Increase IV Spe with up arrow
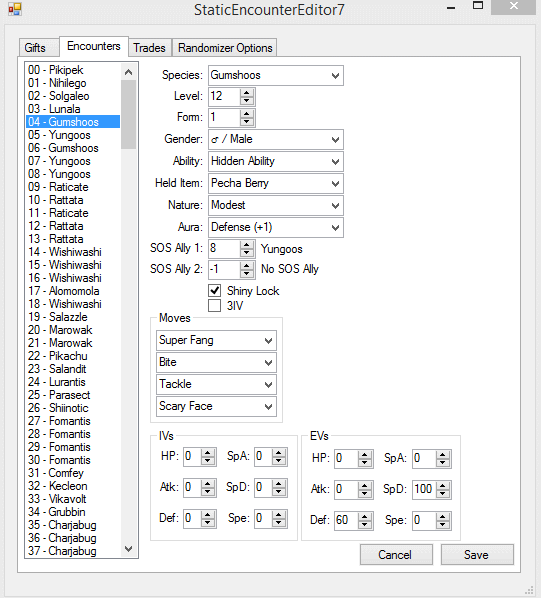This screenshot has height=598, width=541. click(279, 515)
